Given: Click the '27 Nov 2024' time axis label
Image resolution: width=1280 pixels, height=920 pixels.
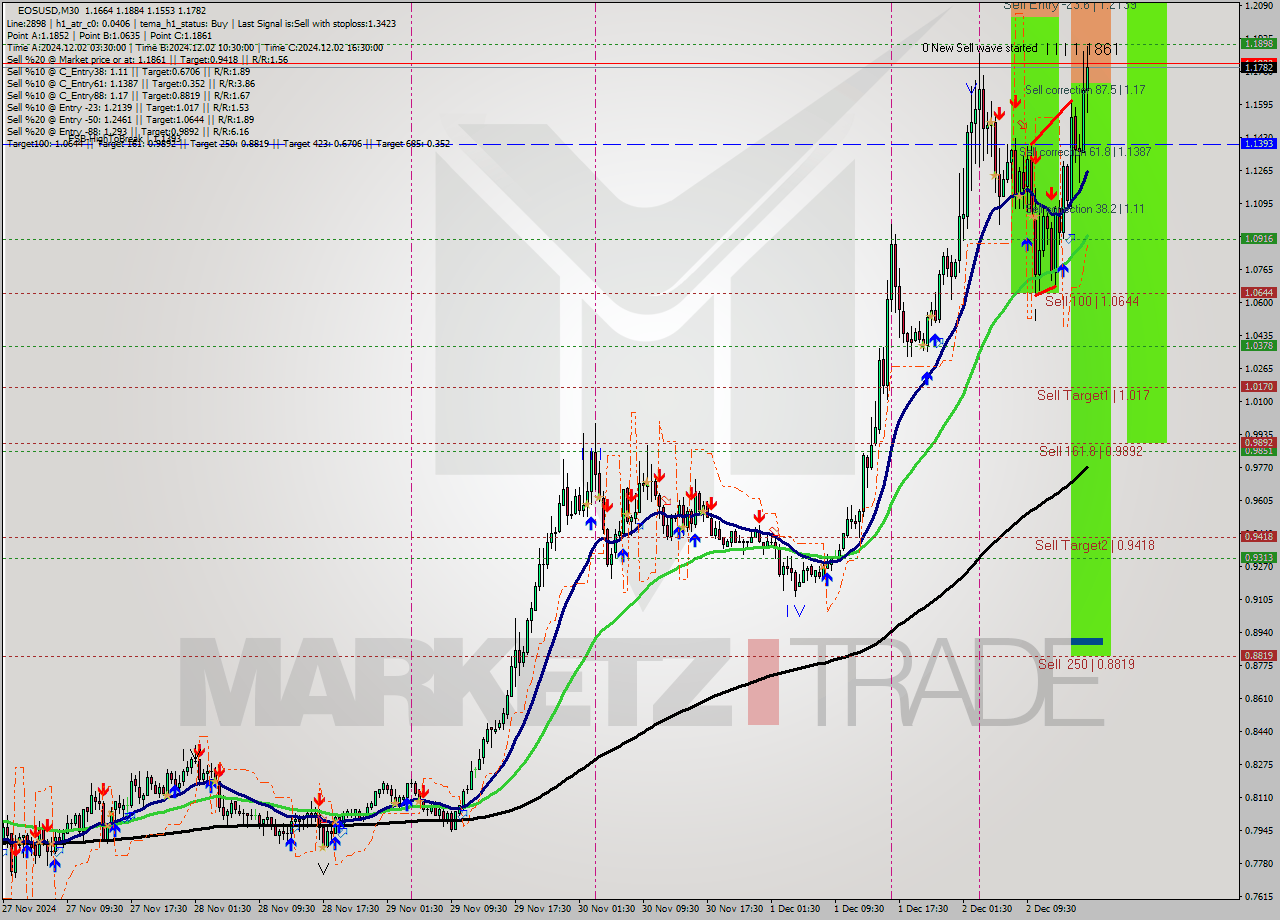Looking at the screenshot, I should coord(27,909).
